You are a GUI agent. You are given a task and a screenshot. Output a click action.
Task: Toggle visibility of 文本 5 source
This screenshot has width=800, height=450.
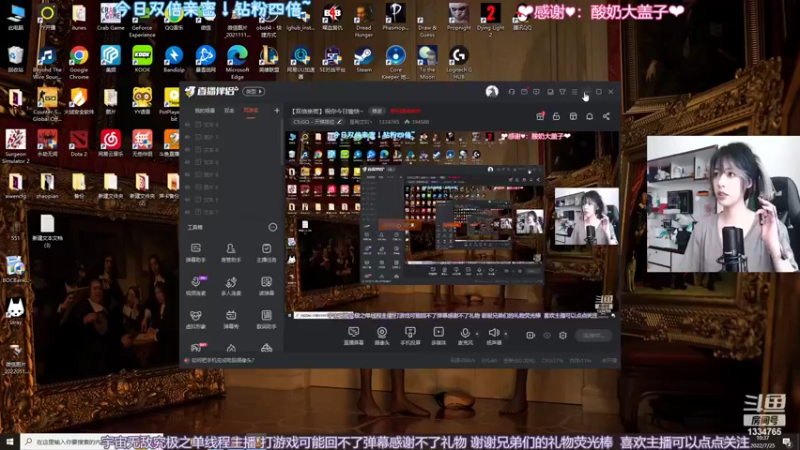point(187,199)
